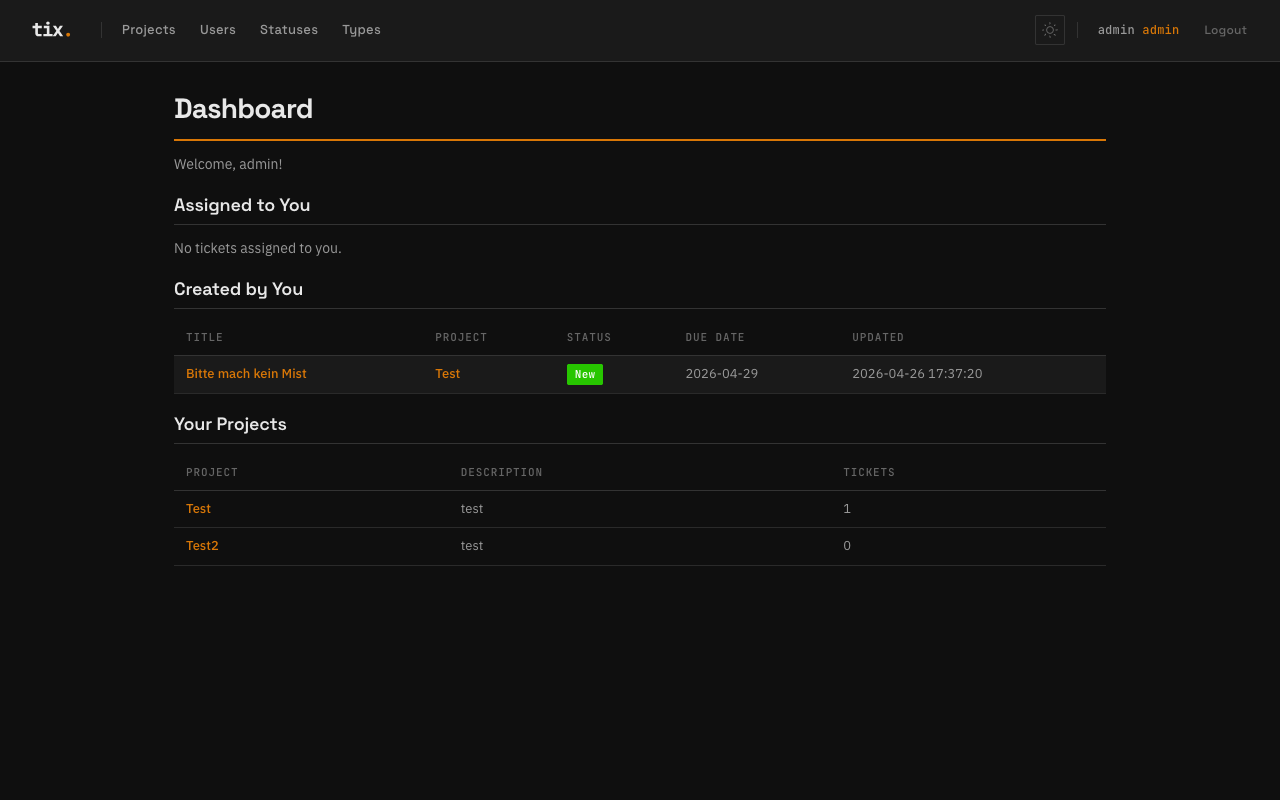Click the 'Welcome, admin!' text
Screen dimensions: 1280x800
pos(228,164)
